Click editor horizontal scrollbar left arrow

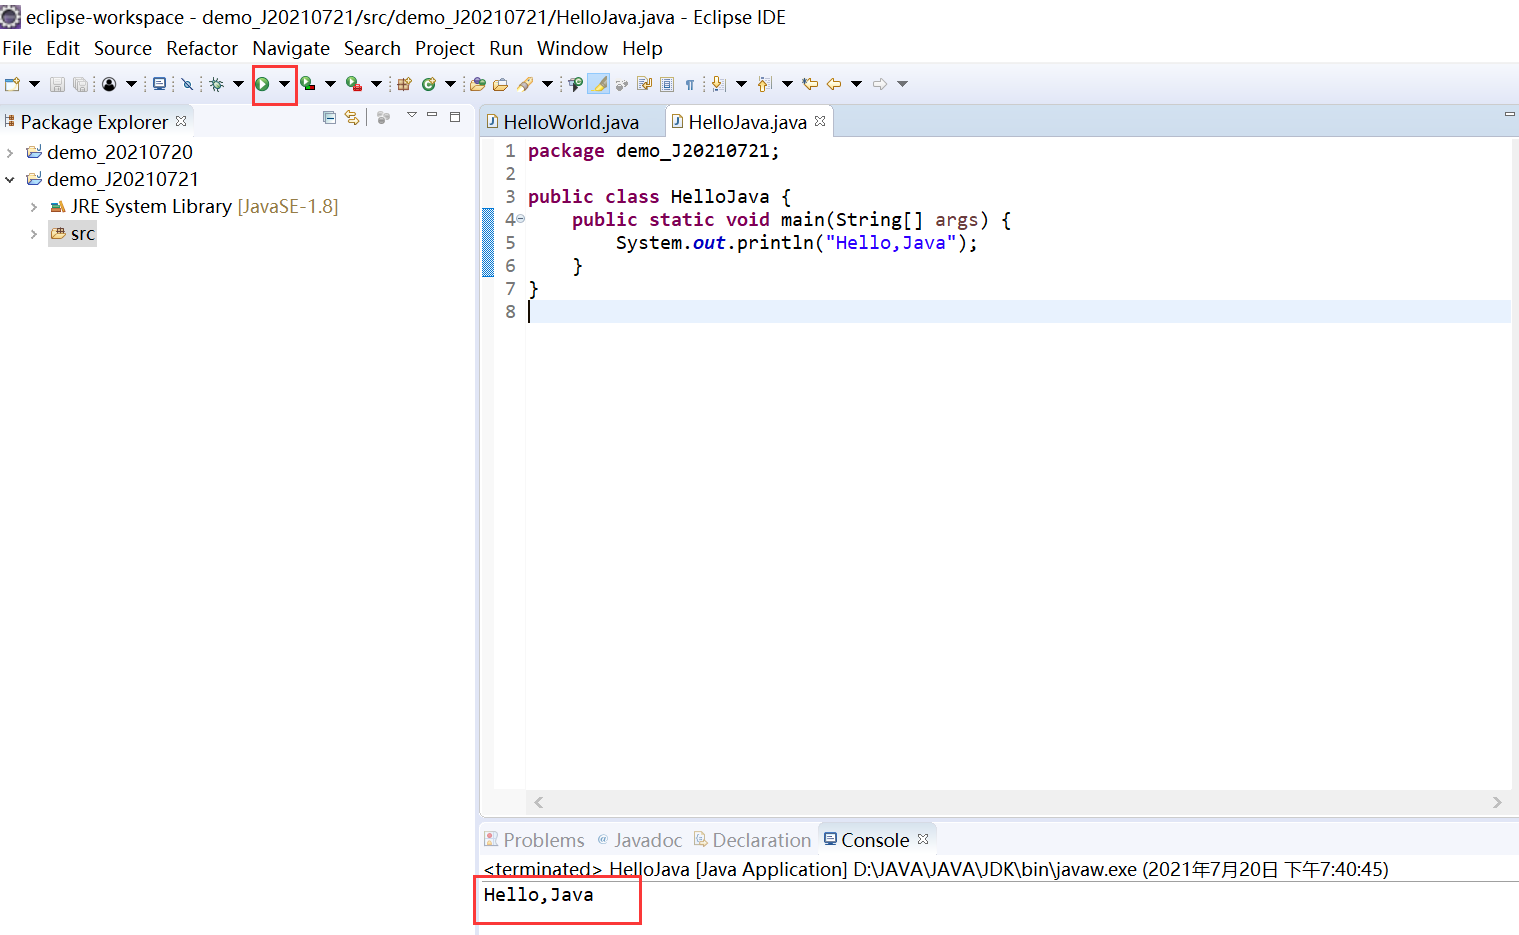point(539,802)
